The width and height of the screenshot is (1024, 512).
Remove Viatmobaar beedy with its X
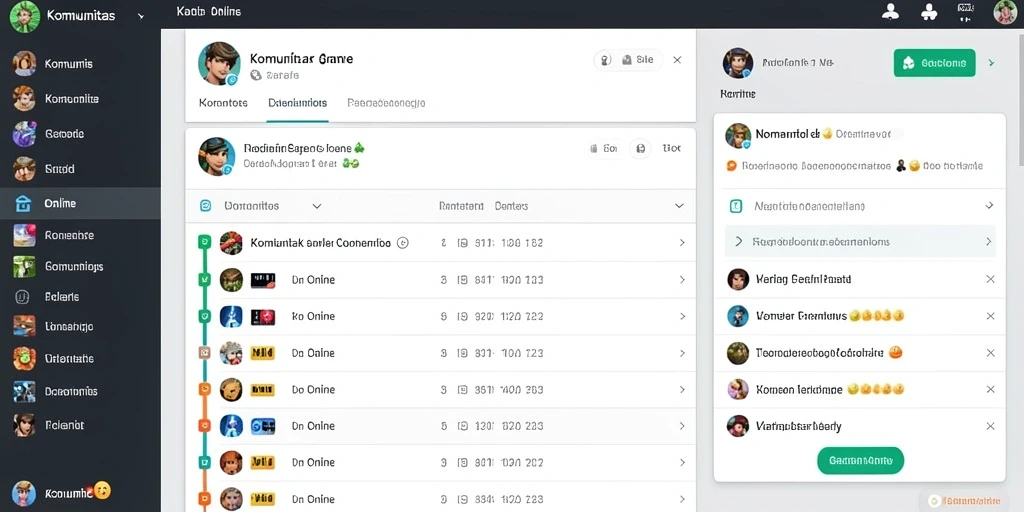pos(990,426)
